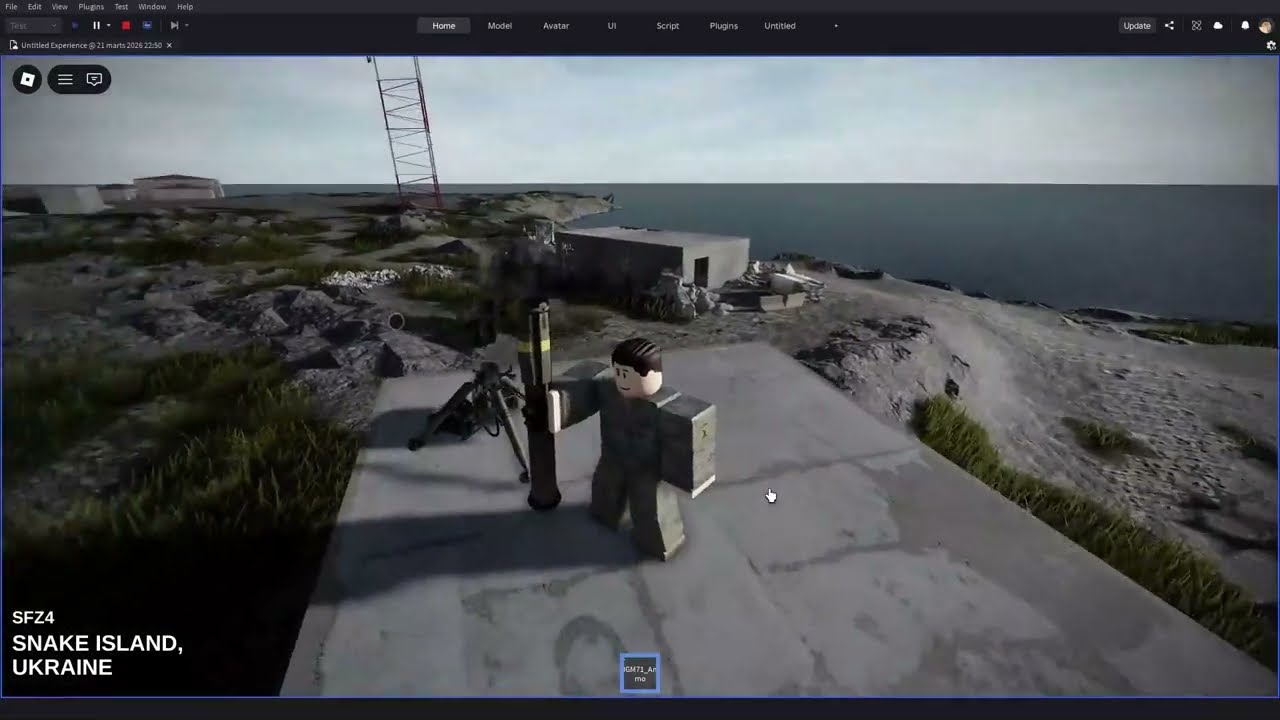Close the Untitled Experience tab
The height and width of the screenshot is (720, 1280).
169,45
